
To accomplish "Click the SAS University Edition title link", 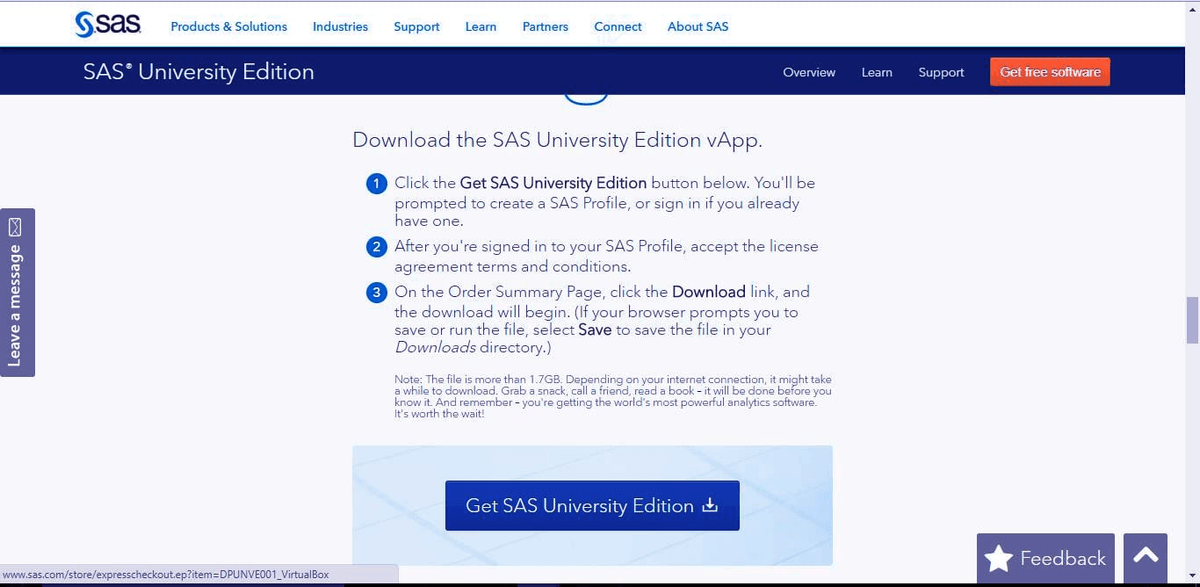I will (198, 72).
